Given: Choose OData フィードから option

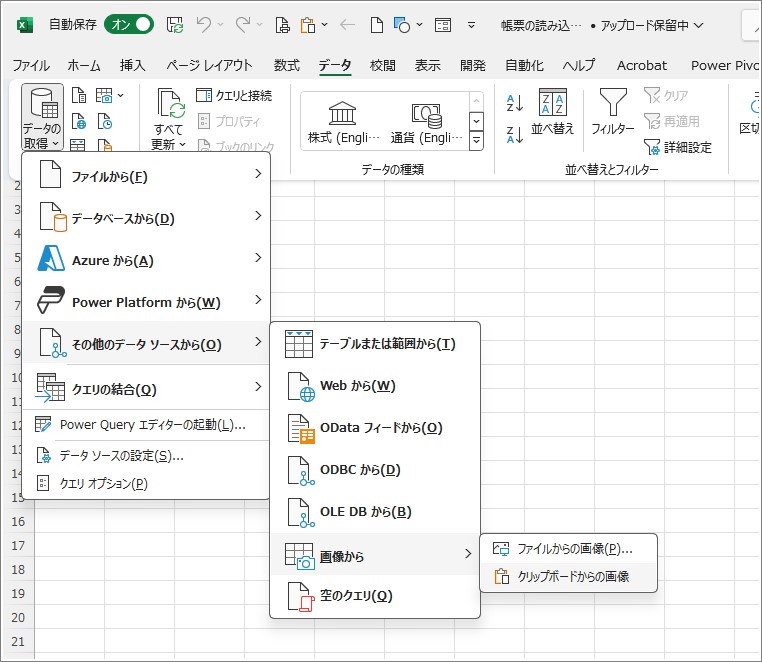Looking at the screenshot, I should click(x=375, y=428).
